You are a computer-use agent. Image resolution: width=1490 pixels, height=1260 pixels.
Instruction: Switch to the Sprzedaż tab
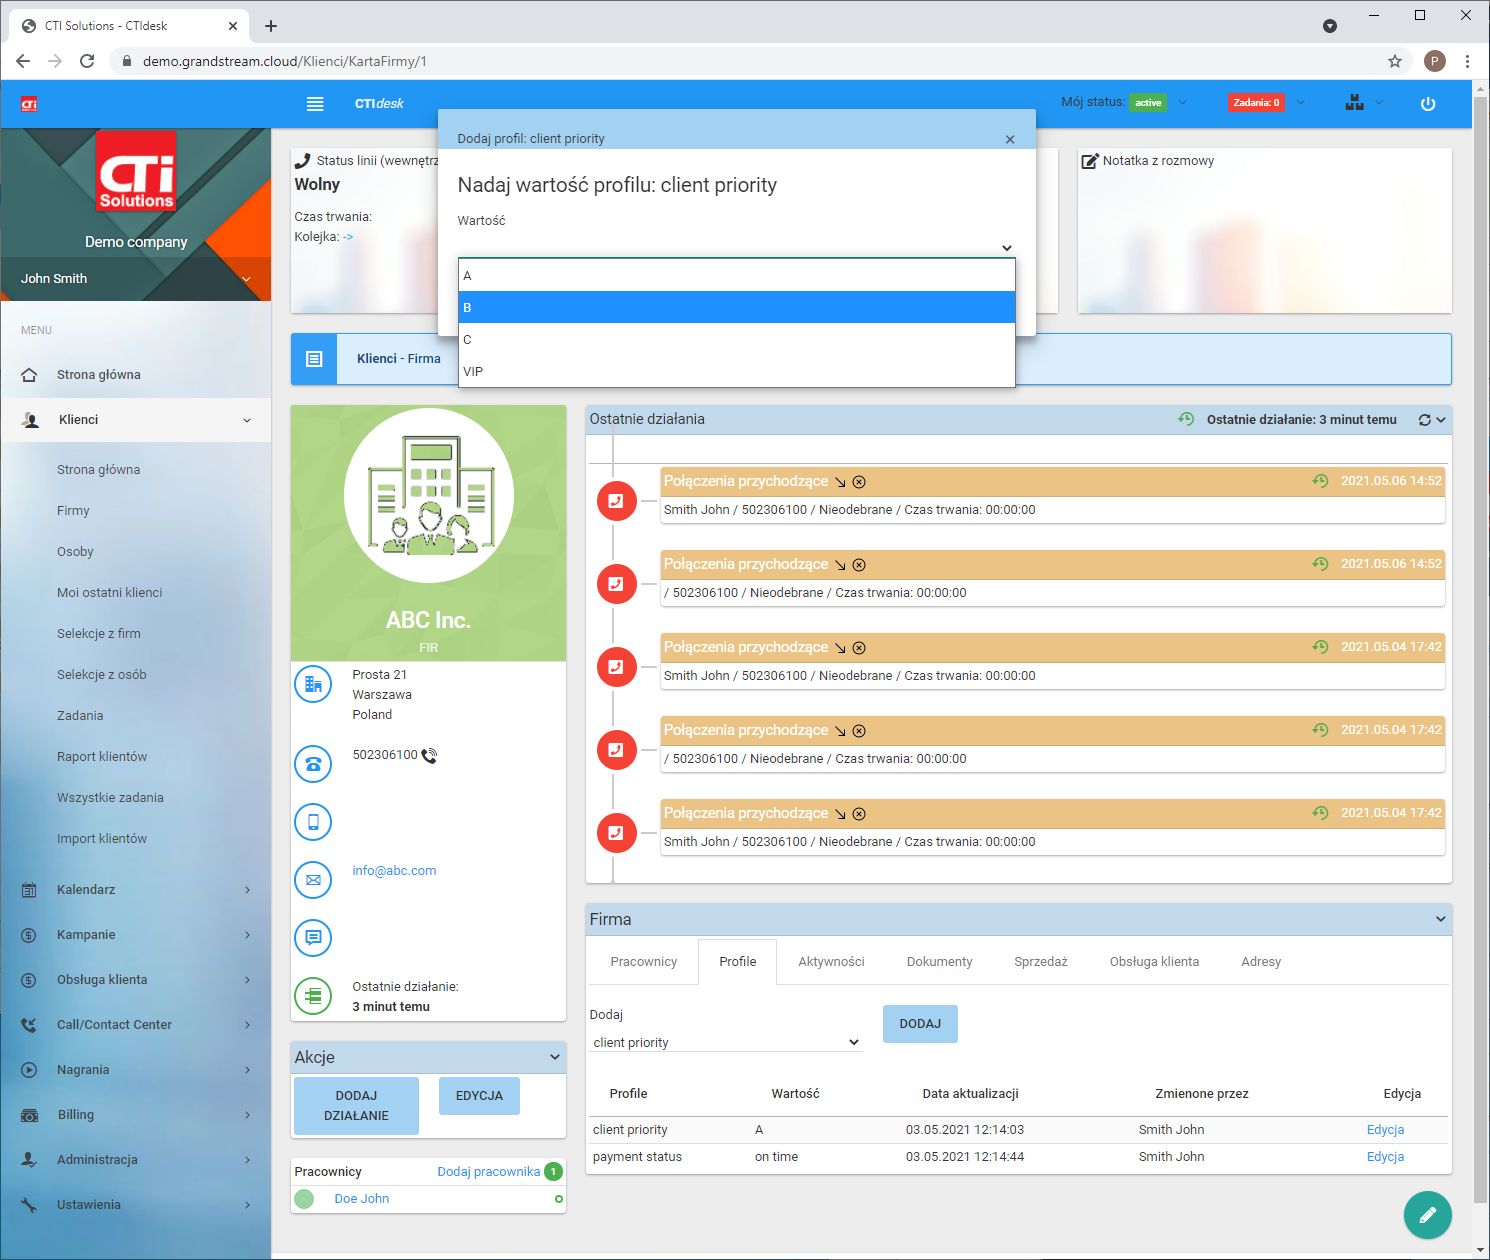pos(1041,961)
